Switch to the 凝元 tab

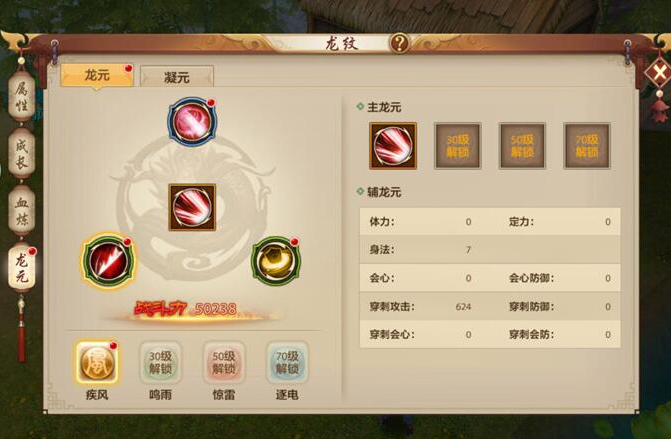point(177,77)
